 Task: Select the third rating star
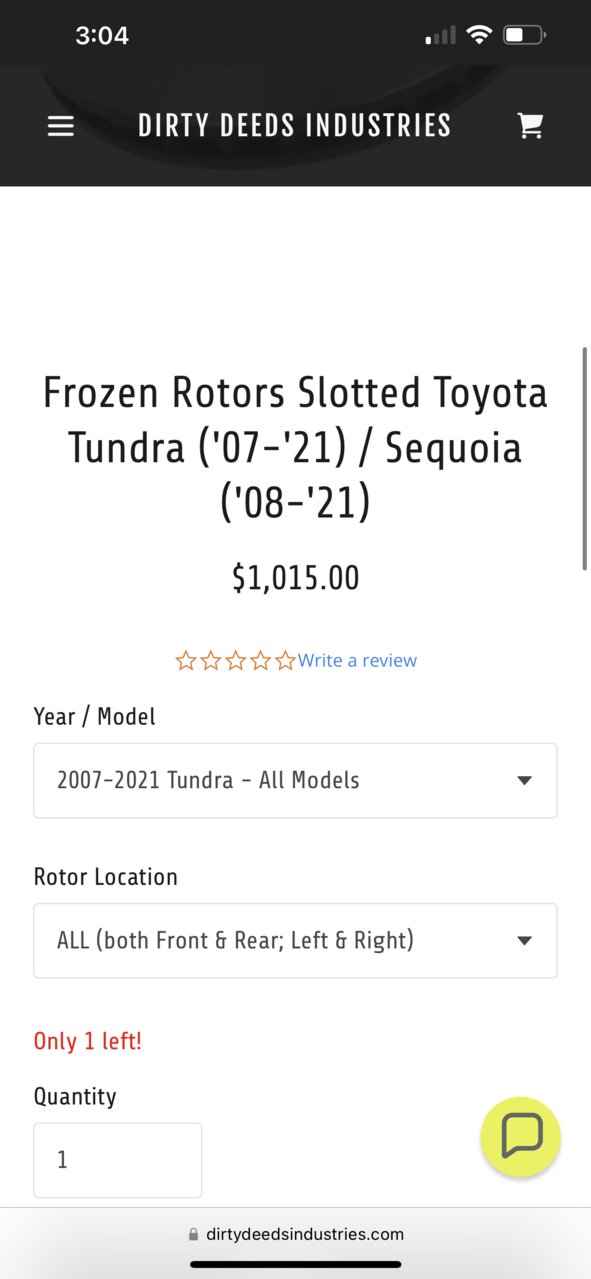pos(235,660)
